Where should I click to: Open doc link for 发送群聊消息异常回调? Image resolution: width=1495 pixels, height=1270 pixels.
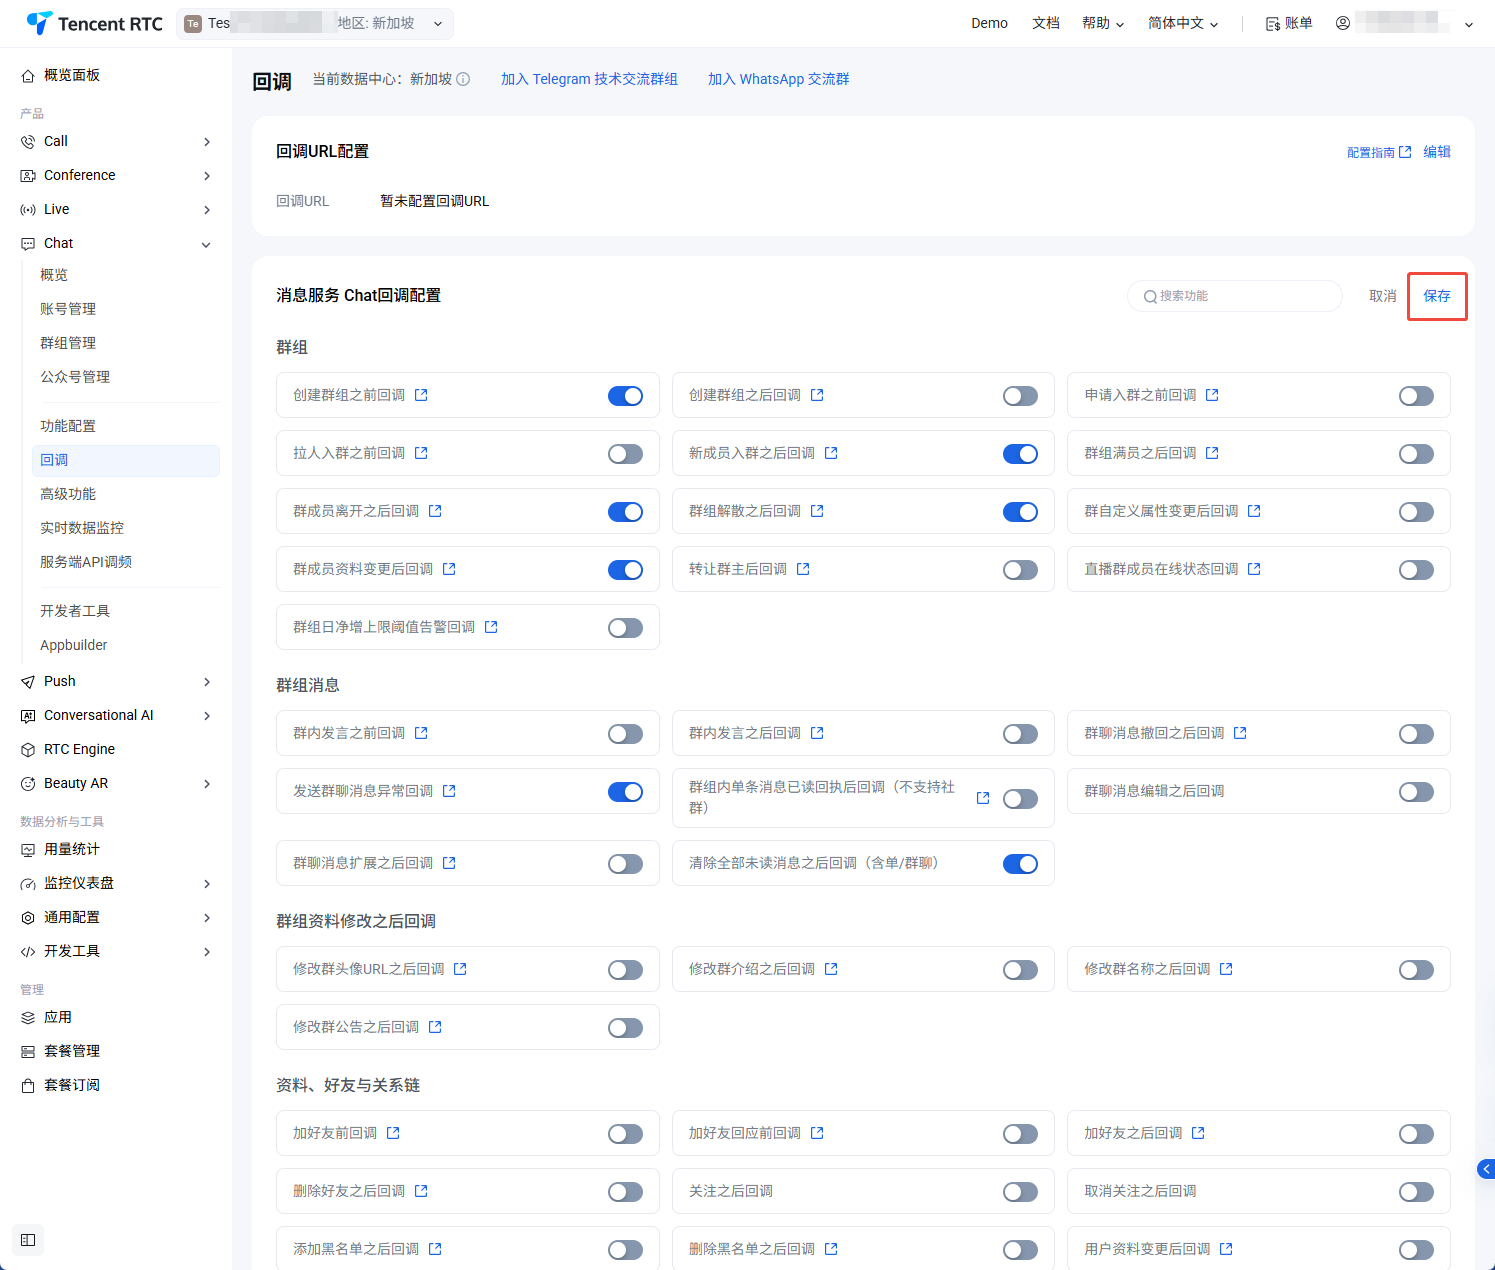[449, 791]
